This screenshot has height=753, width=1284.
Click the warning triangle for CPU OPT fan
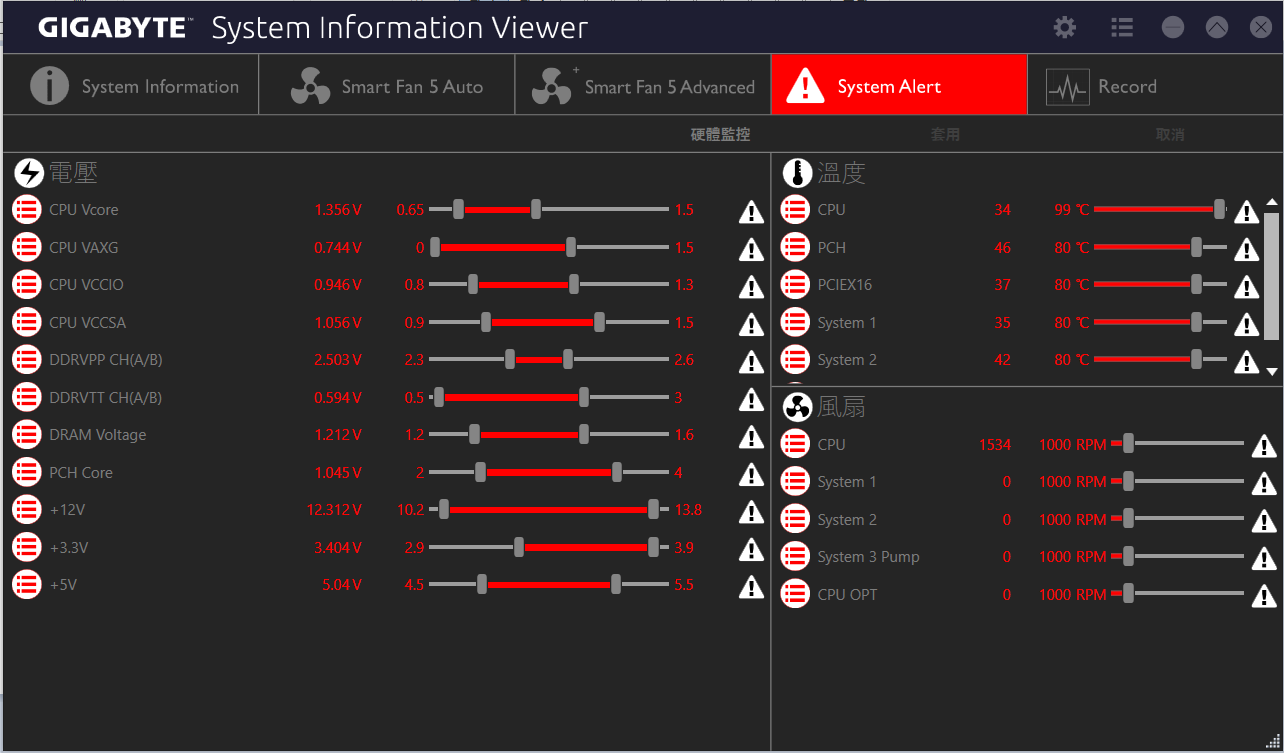(1264, 596)
